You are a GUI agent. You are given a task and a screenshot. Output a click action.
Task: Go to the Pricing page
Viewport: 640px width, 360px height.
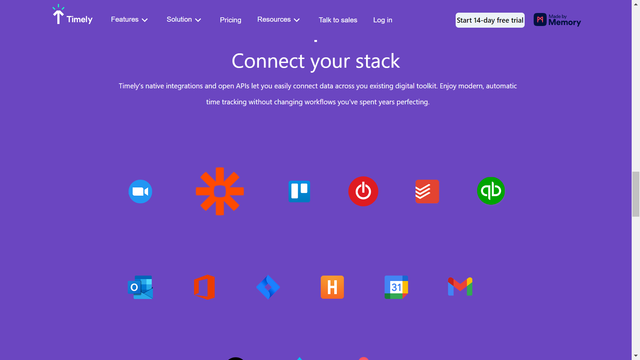(x=230, y=20)
